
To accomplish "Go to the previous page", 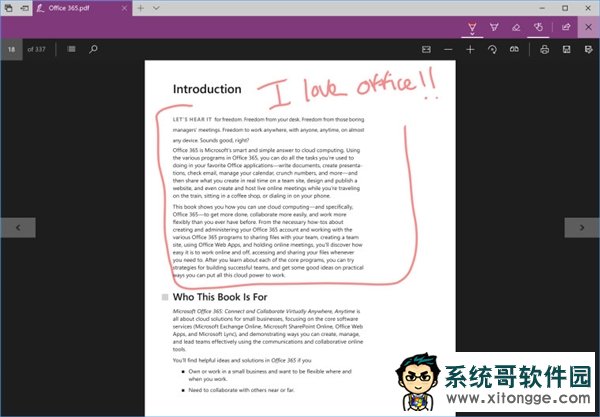I will click(18, 228).
